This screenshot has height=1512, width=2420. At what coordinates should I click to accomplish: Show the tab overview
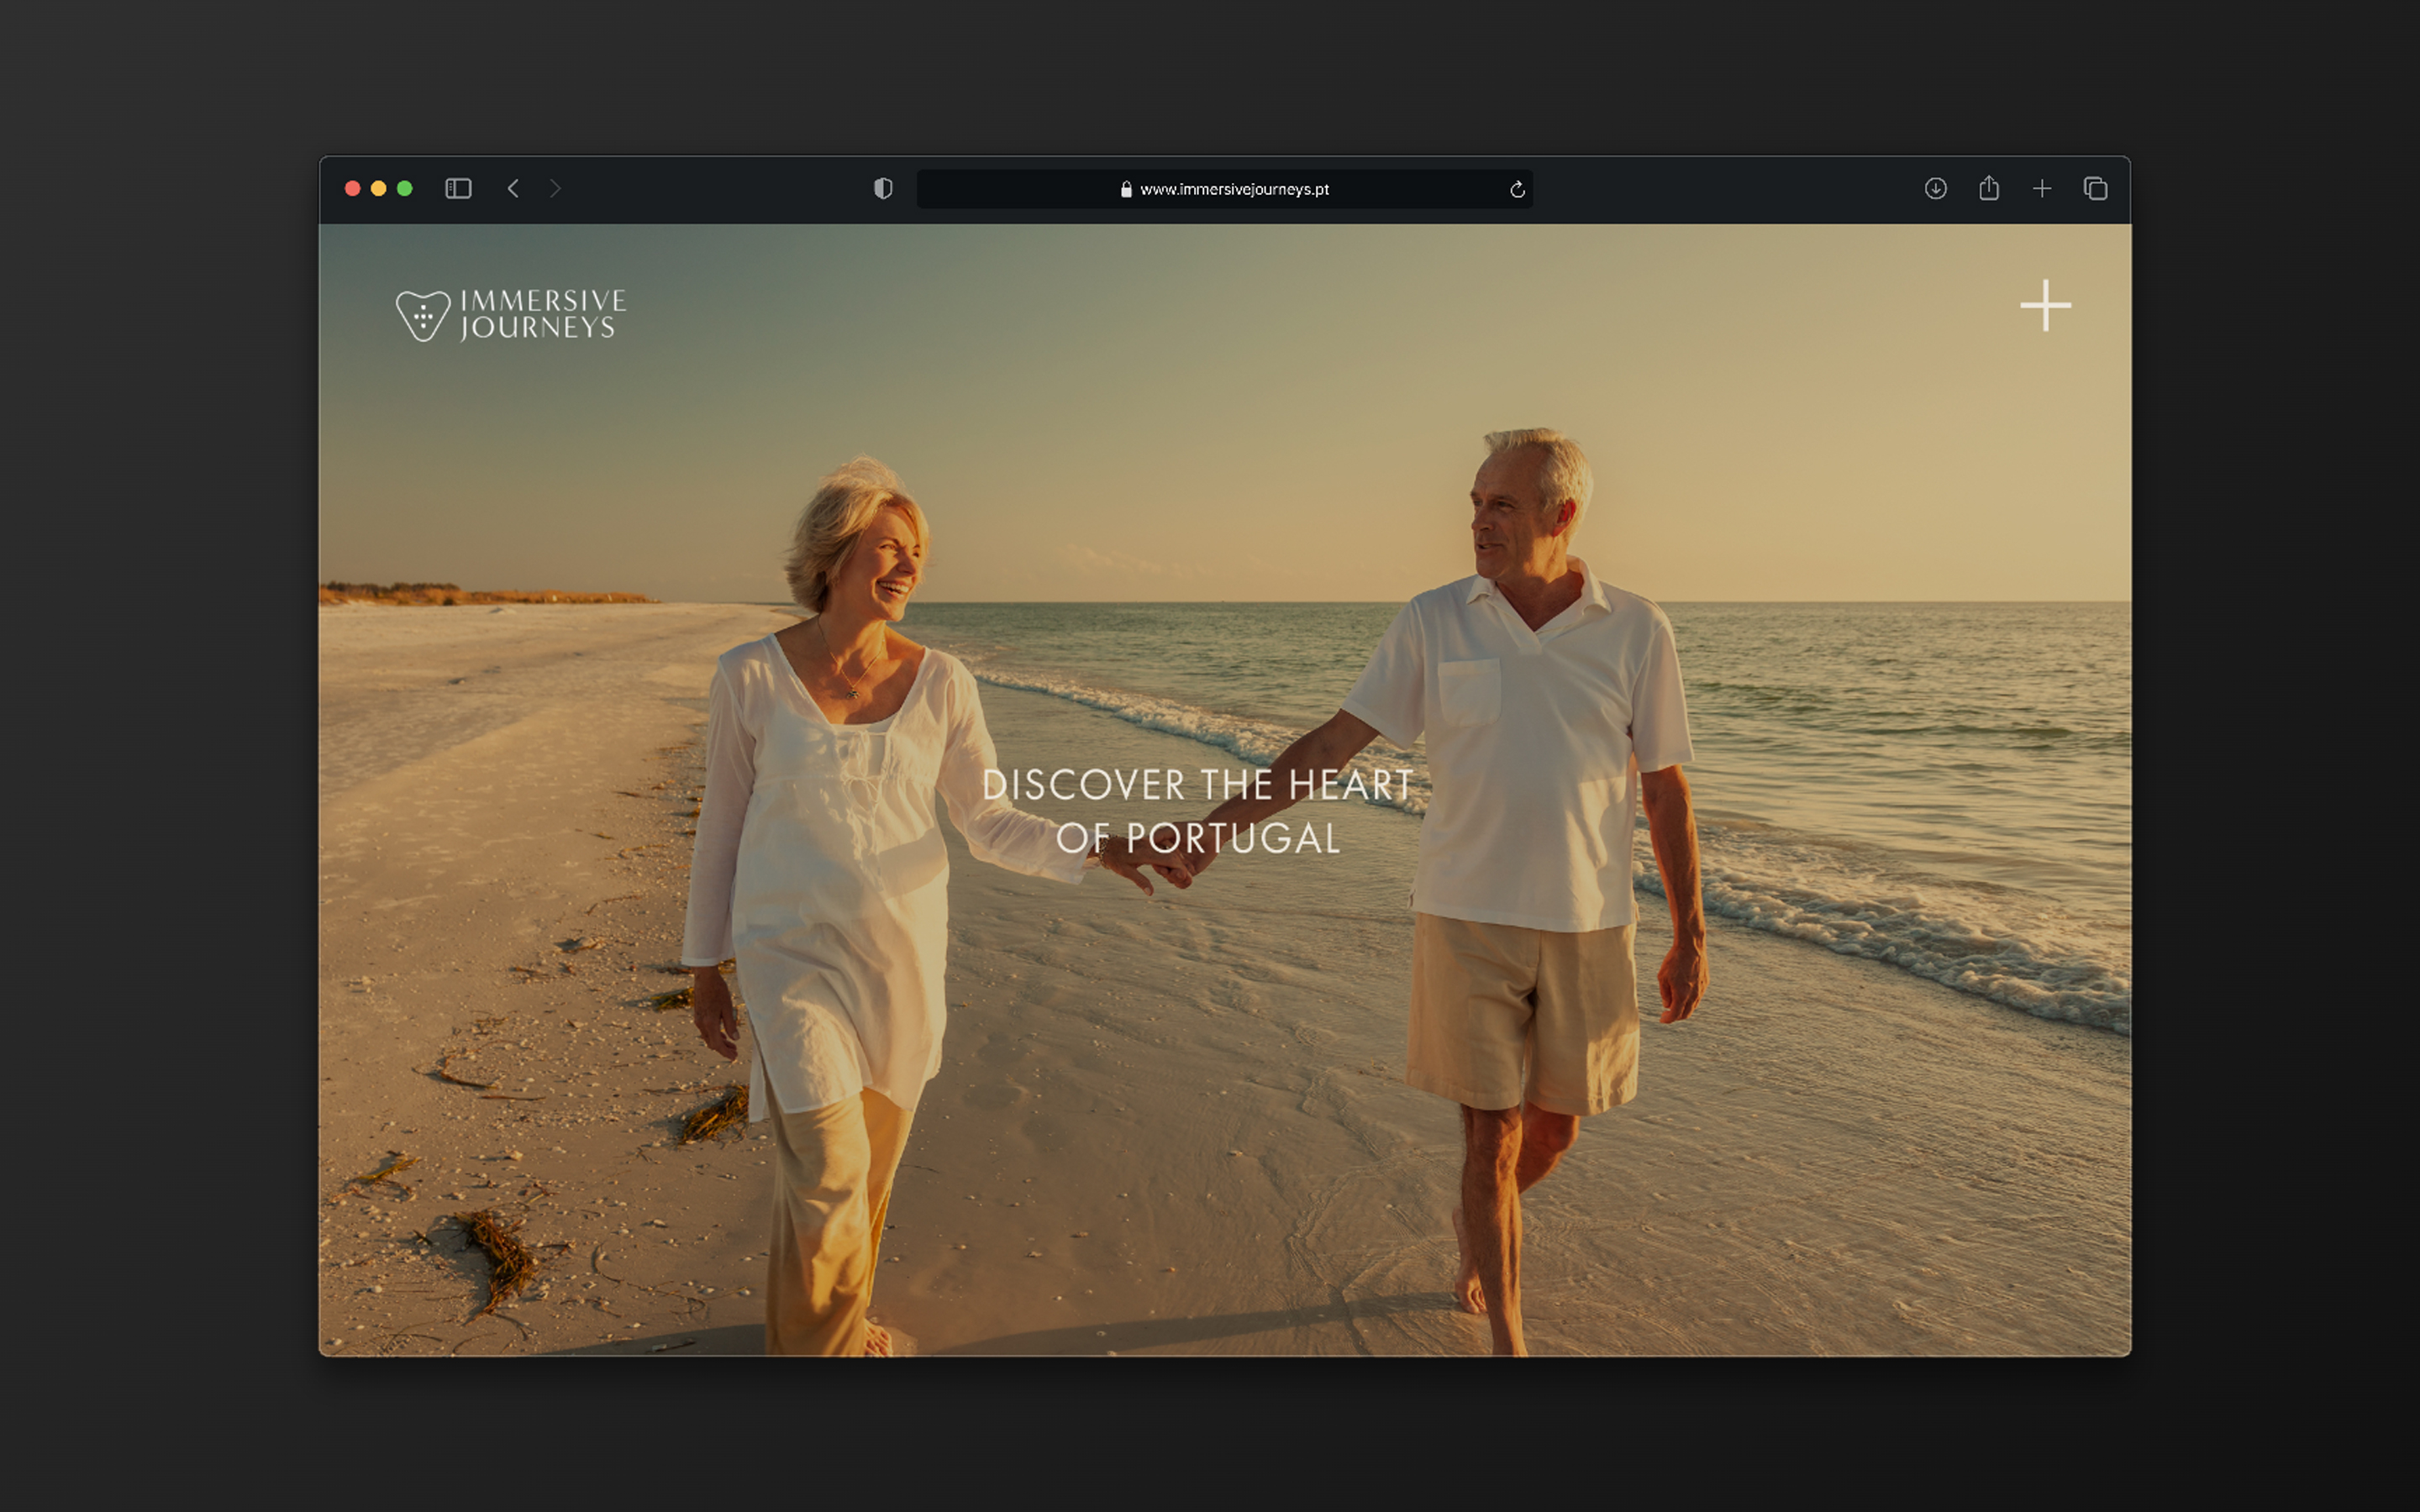click(2095, 189)
